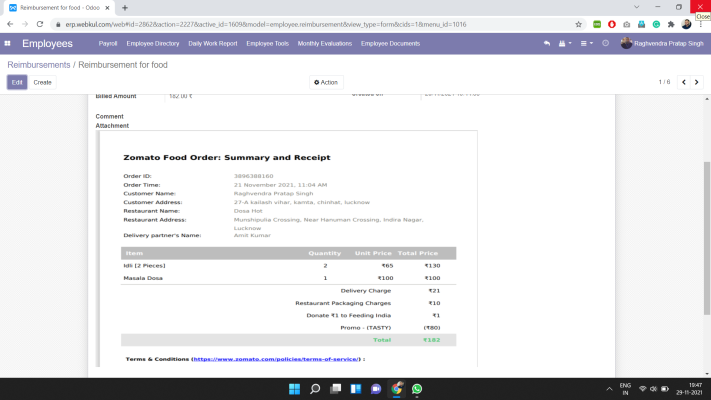711x400 pixels.
Task: Go to the next reimbursement record
Action: click(x=696, y=82)
